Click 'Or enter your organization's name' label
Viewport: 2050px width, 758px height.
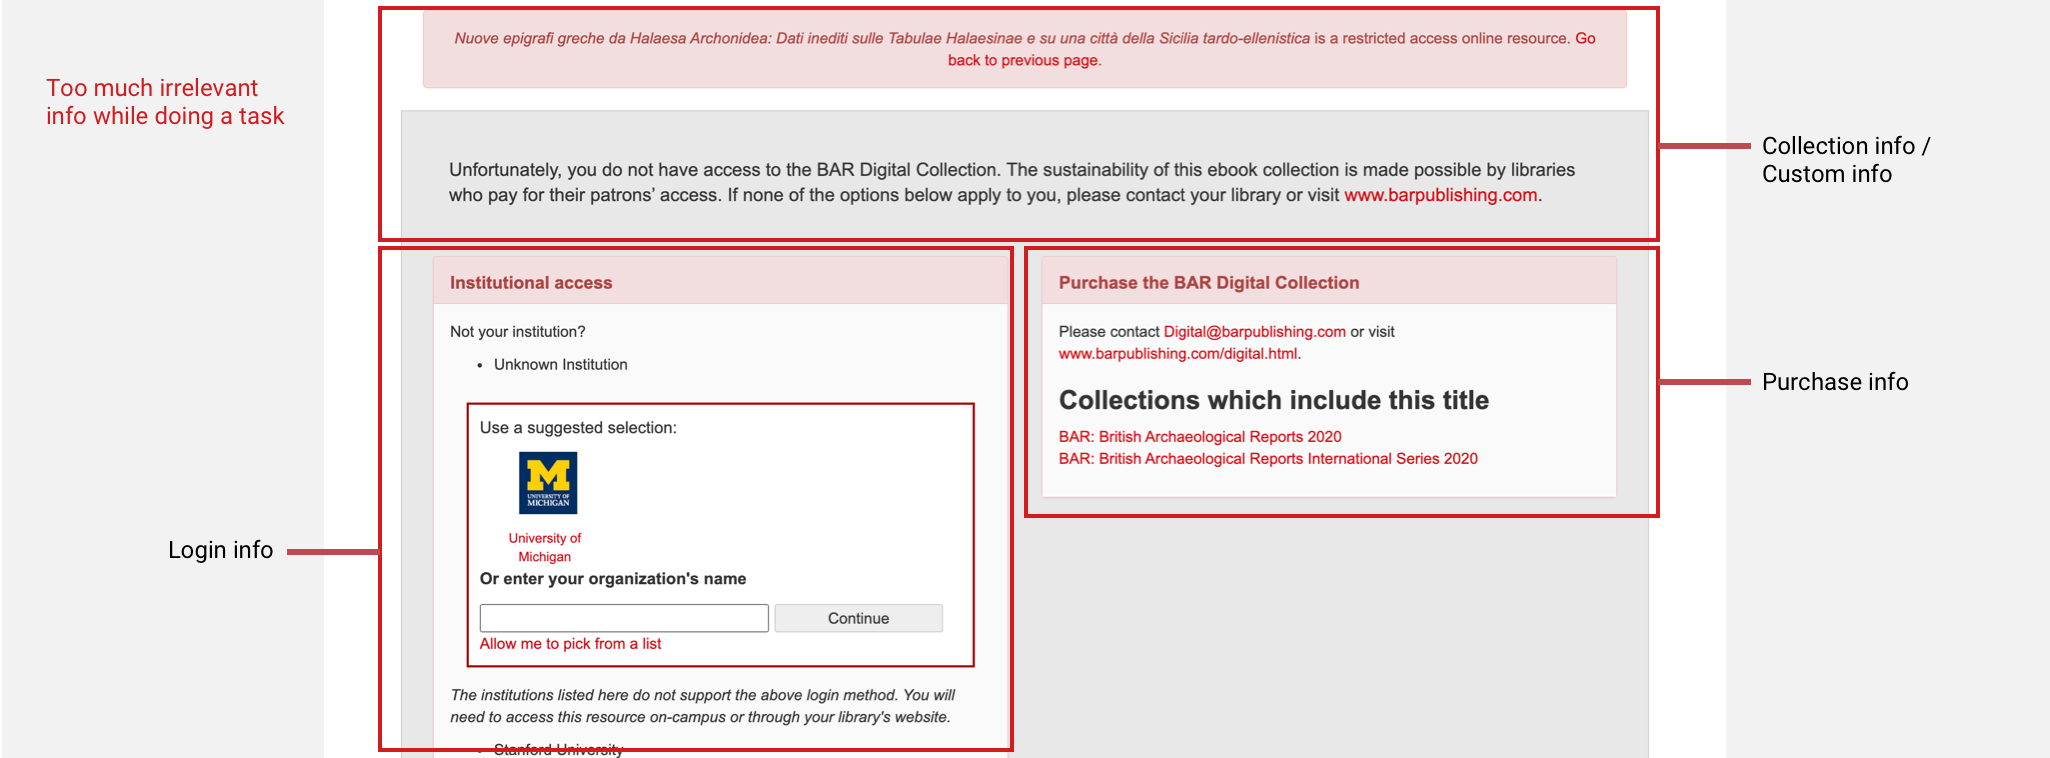coord(613,579)
